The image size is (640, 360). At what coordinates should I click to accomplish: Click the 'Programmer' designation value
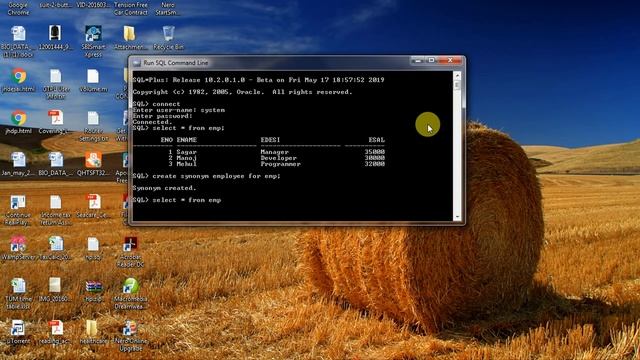point(281,164)
